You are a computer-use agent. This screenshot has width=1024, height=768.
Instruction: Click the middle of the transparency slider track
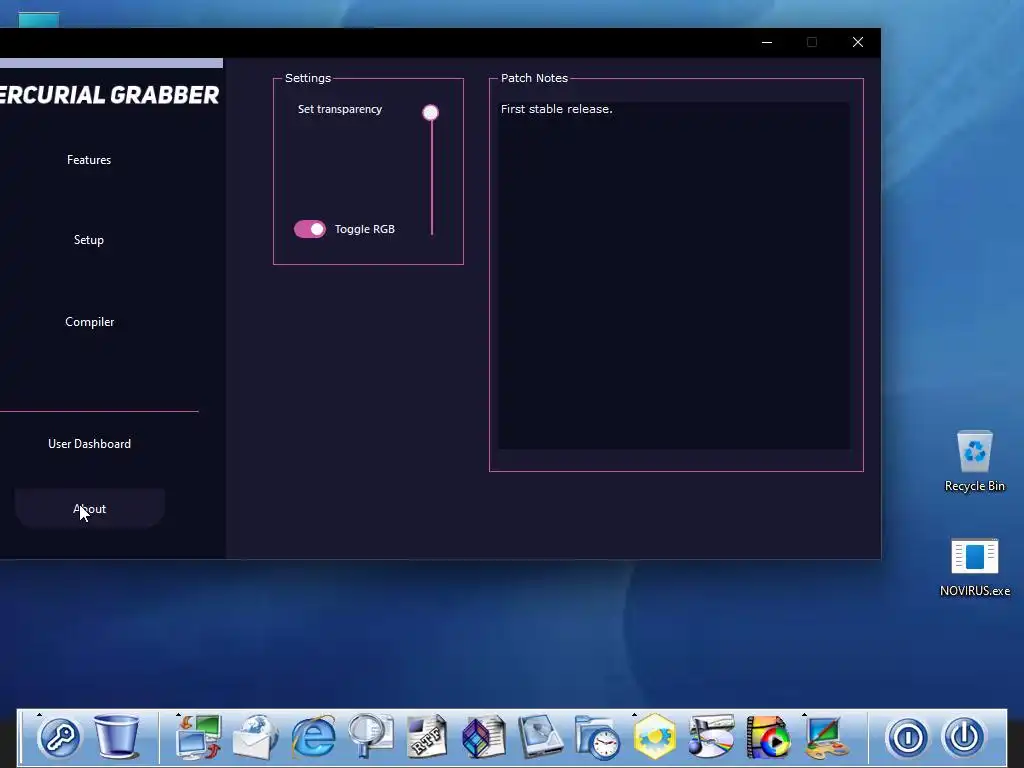click(432, 173)
